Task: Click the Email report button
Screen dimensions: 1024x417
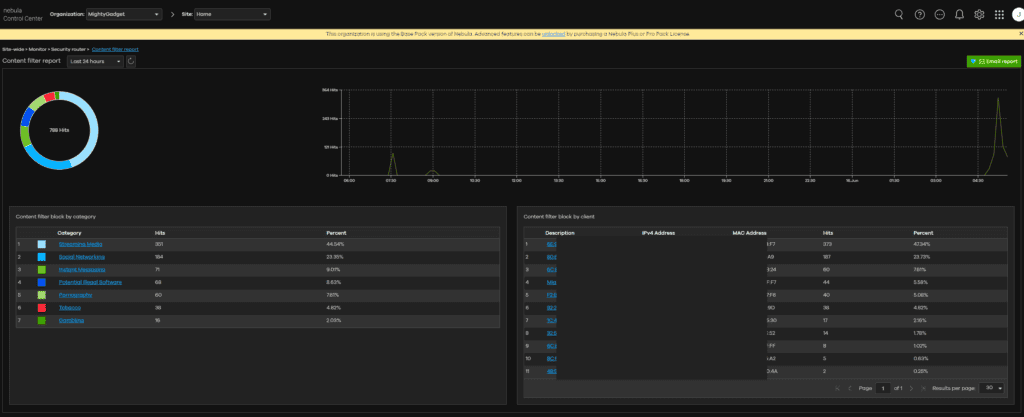Action: click(993, 61)
